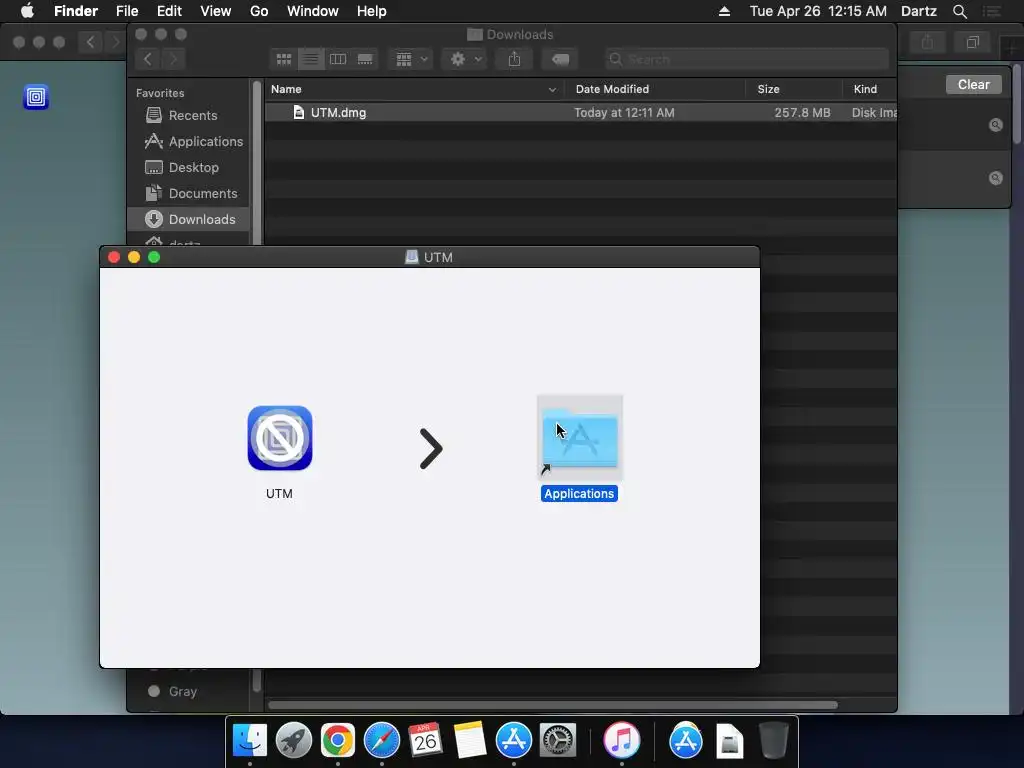Click the UTM volume icon on the desktop
Viewport: 1024px width, 768px height.
point(36,97)
